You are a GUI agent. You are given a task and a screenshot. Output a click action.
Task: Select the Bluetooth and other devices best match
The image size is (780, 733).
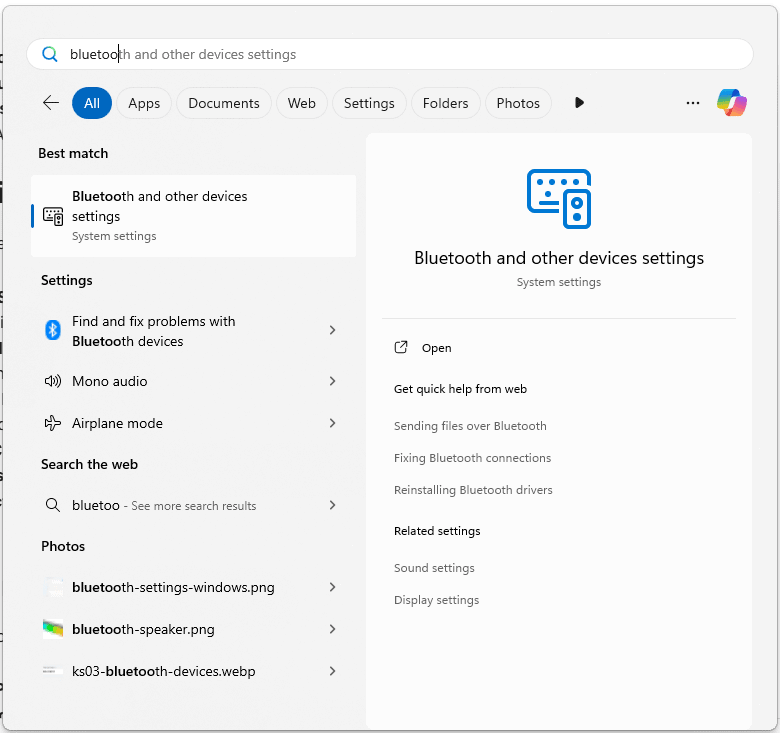point(194,216)
